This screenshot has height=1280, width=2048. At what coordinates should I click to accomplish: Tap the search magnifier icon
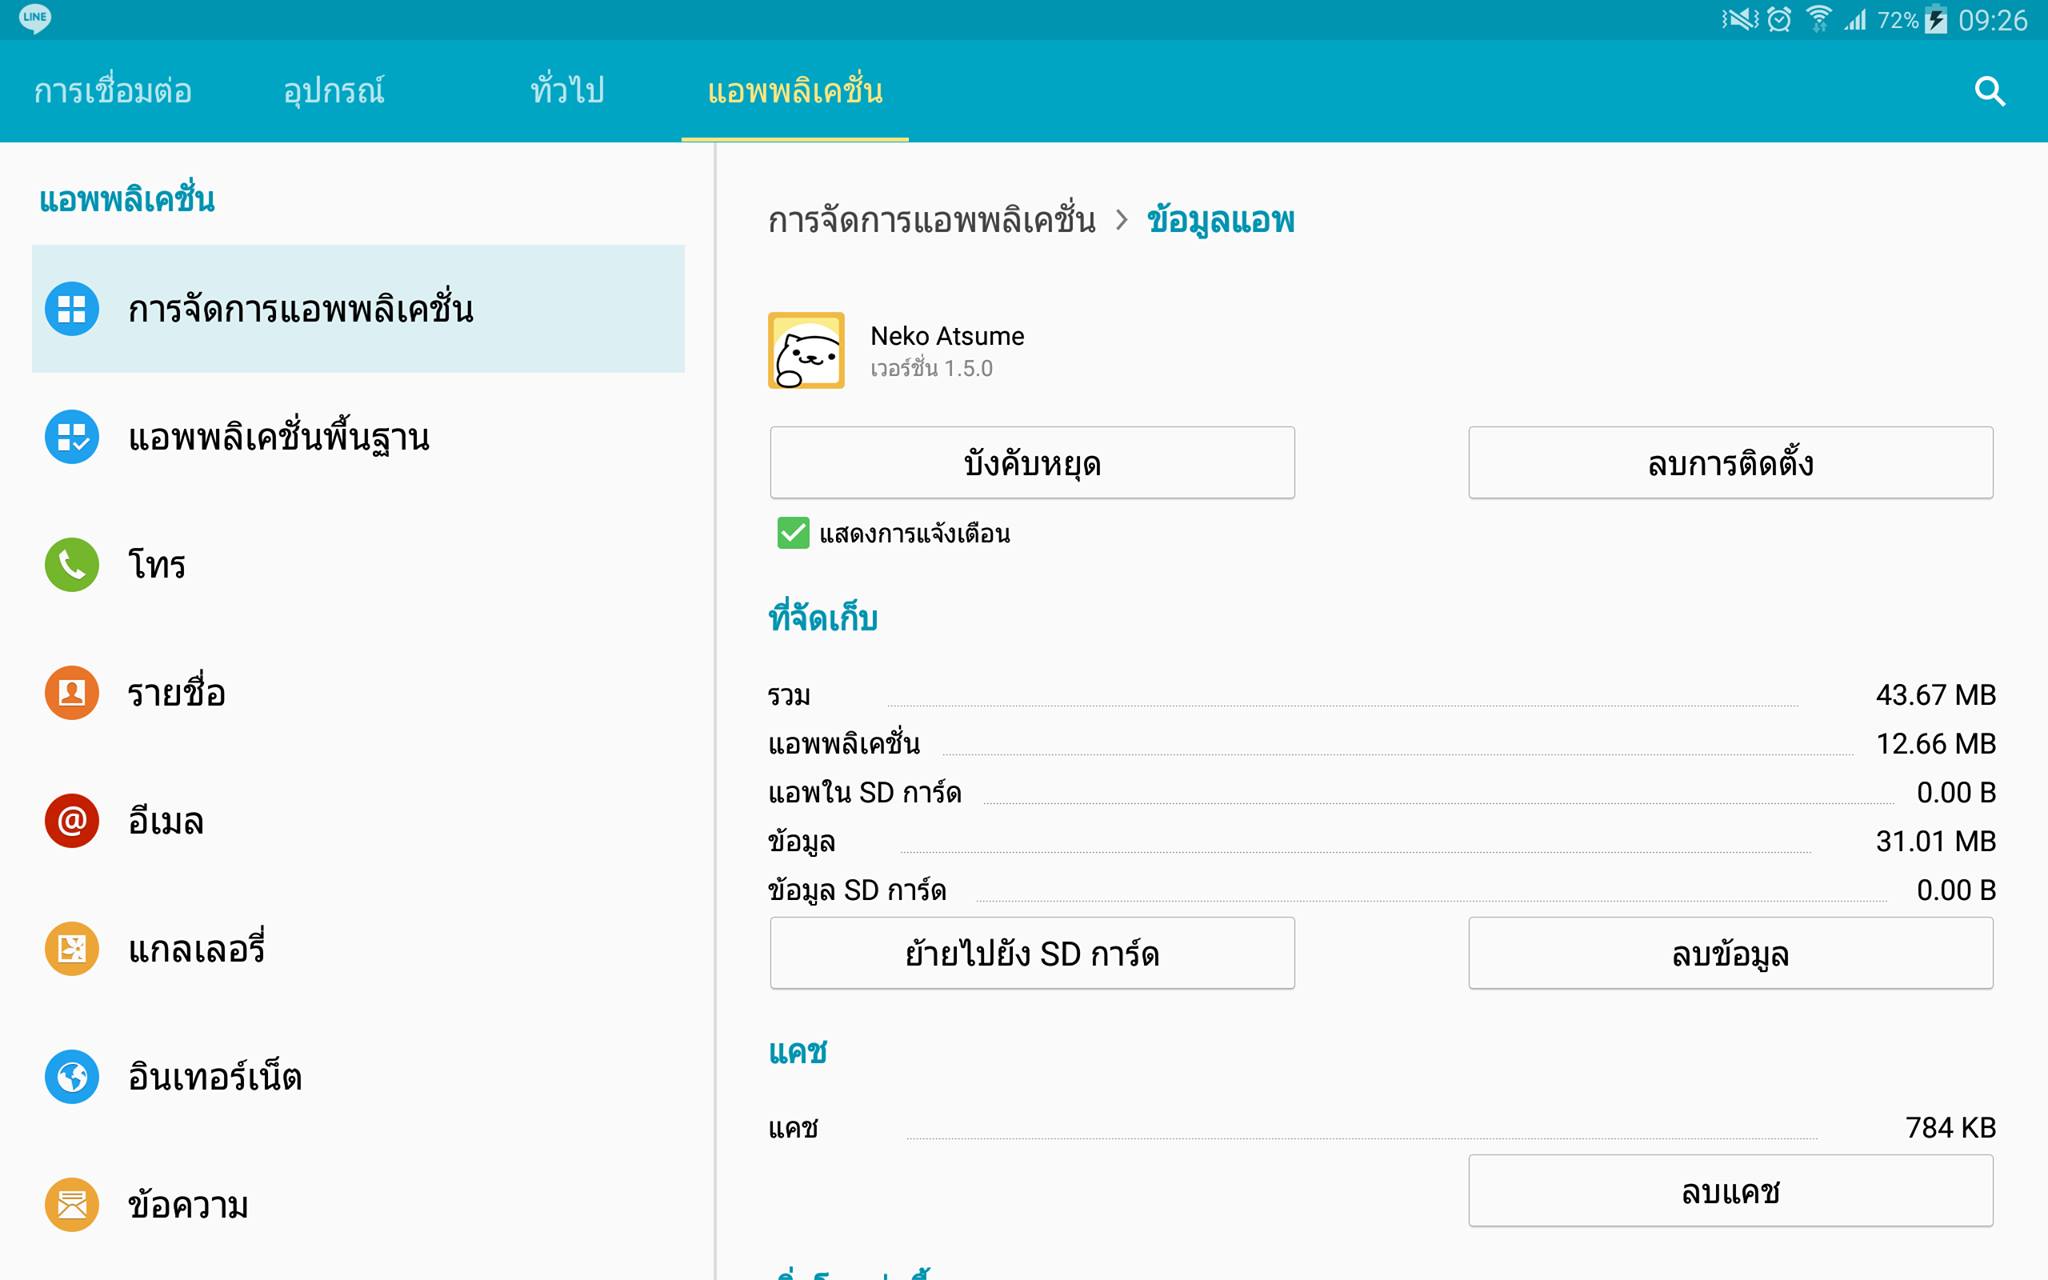click(x=1989, y=91)
